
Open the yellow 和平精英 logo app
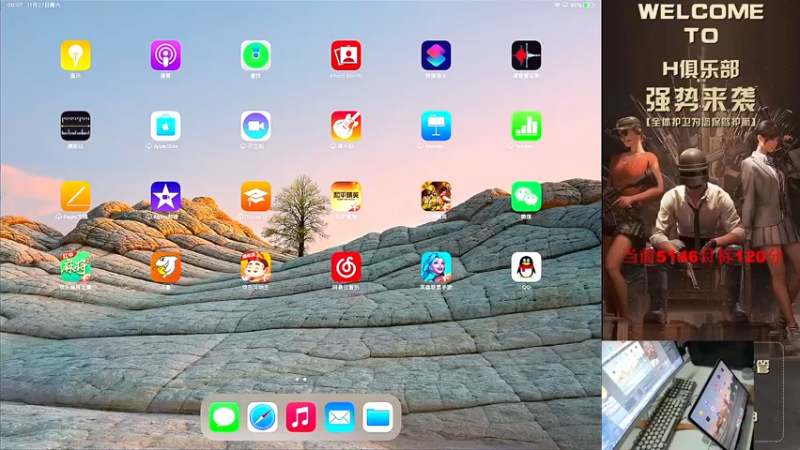click(x=346, y=196)
